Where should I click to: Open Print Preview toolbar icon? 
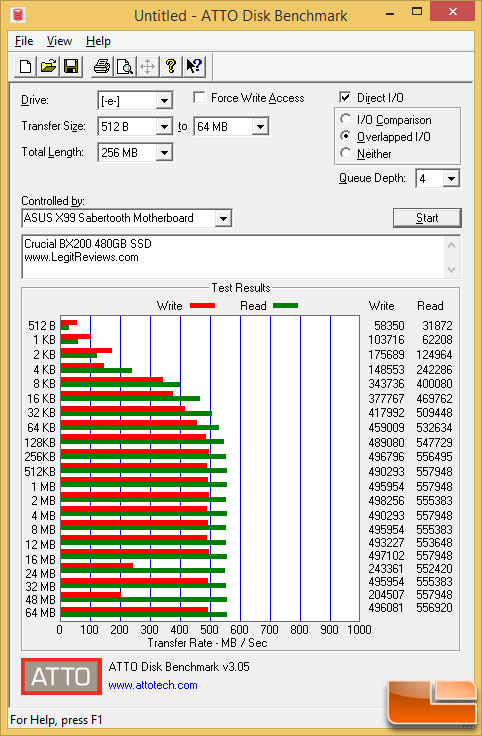[x=125, y=66]
